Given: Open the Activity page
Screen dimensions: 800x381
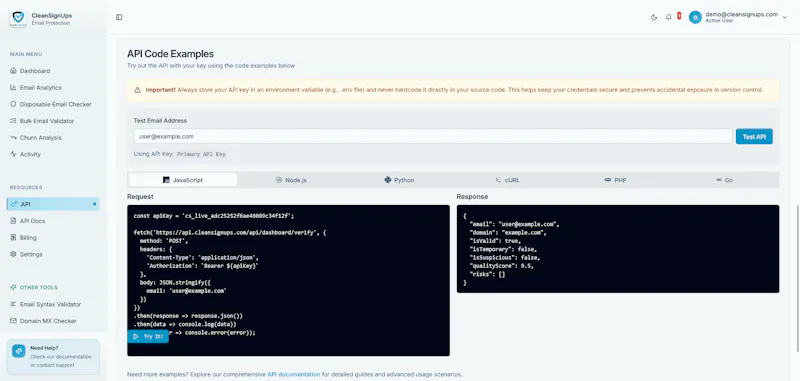Looking at the screenshot, I should (53, 154).
